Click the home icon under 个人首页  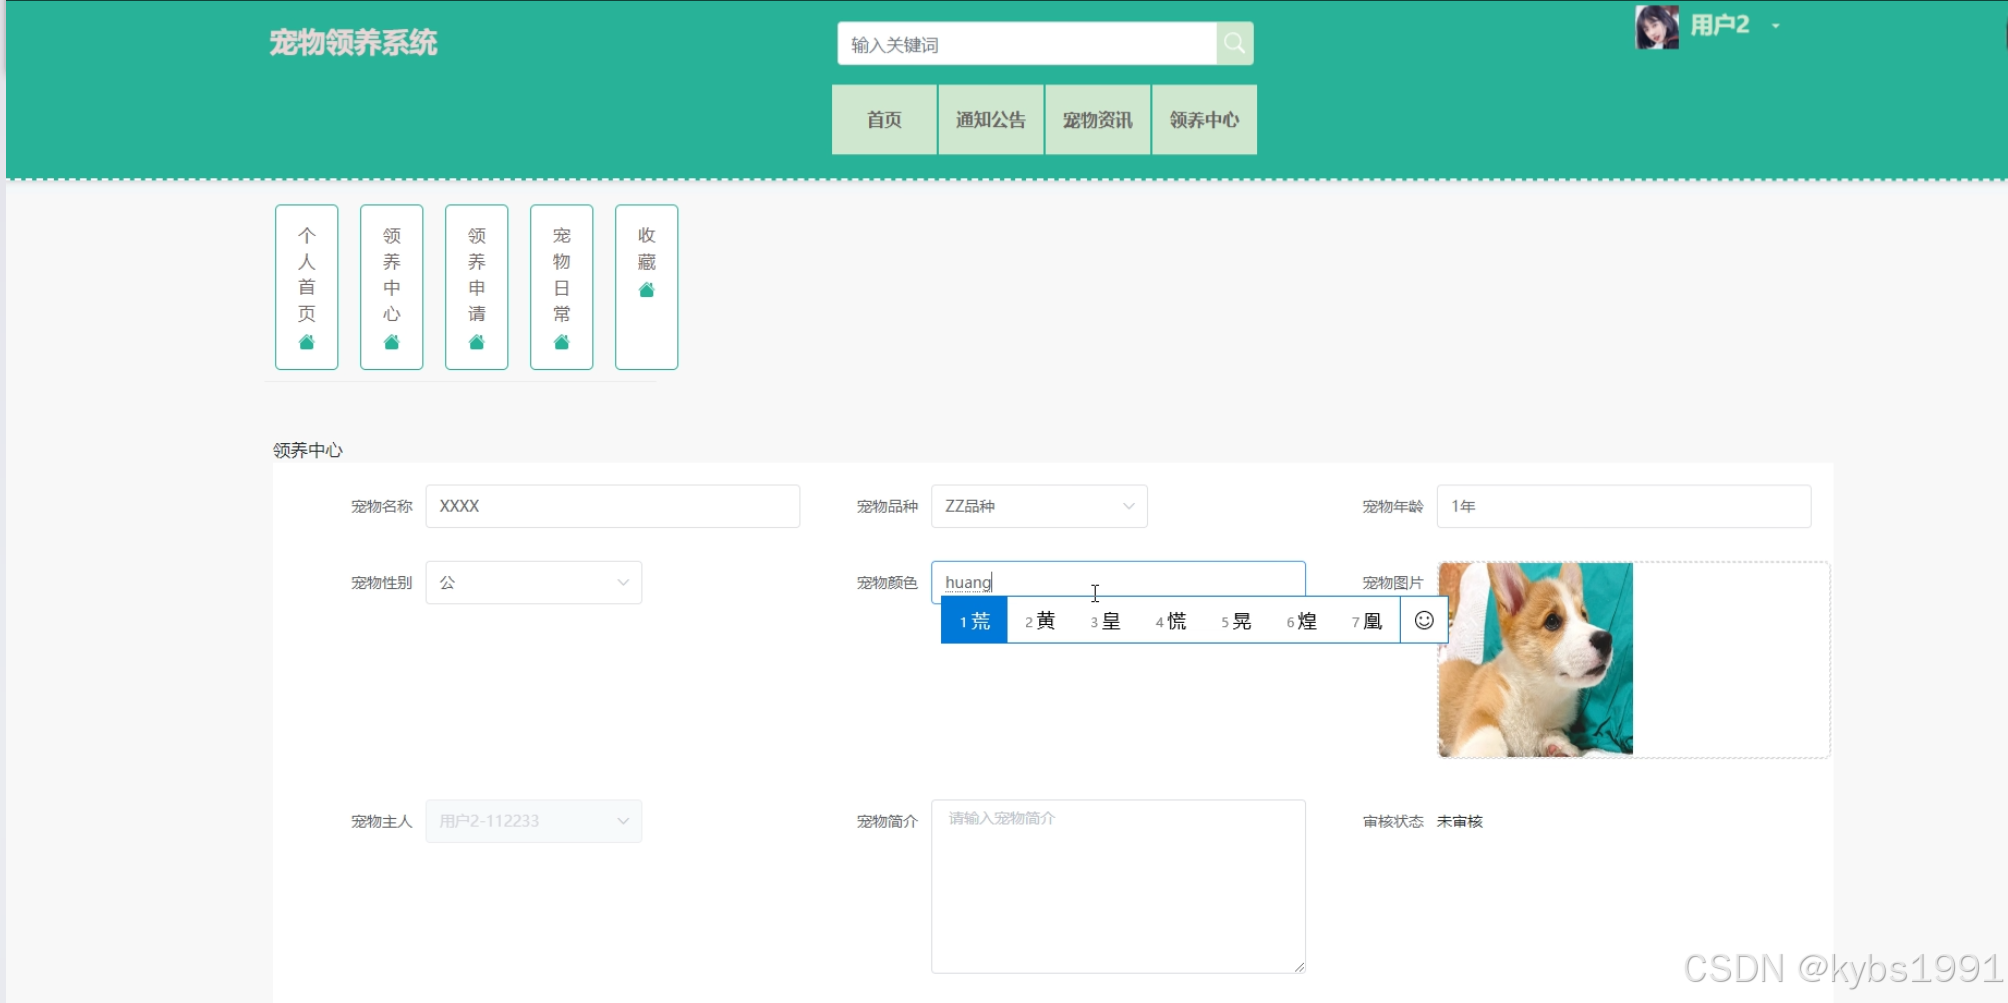307,342
